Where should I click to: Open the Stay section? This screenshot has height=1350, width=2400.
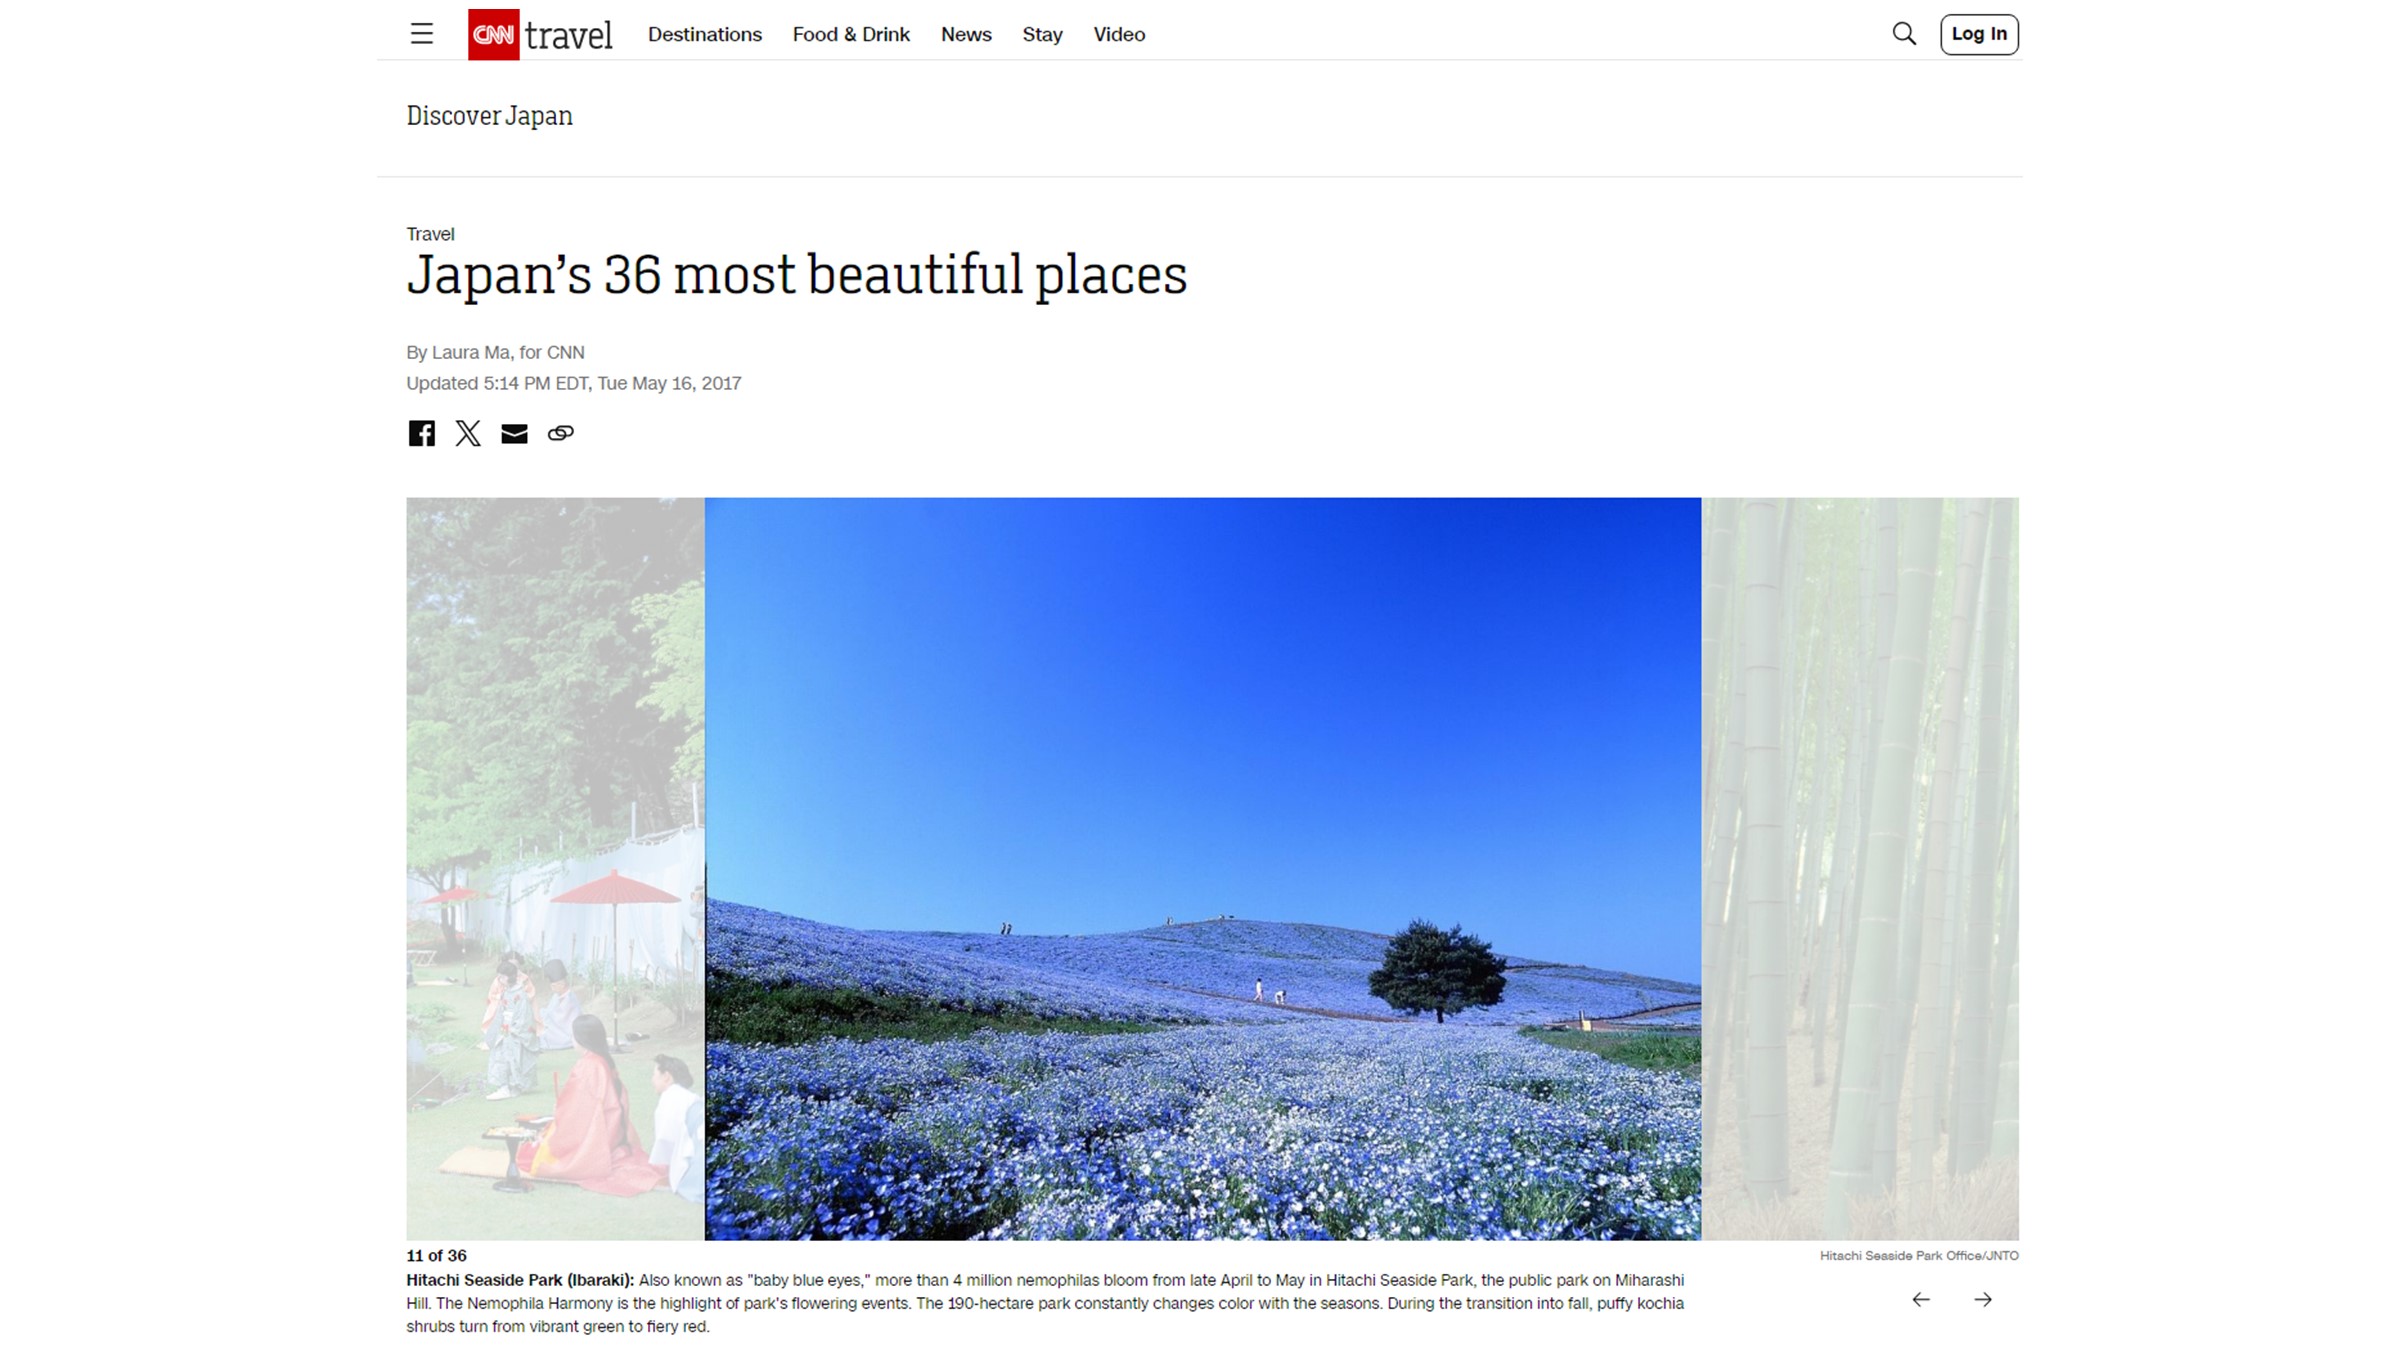pyautogui.click(x=1041, y=34)
